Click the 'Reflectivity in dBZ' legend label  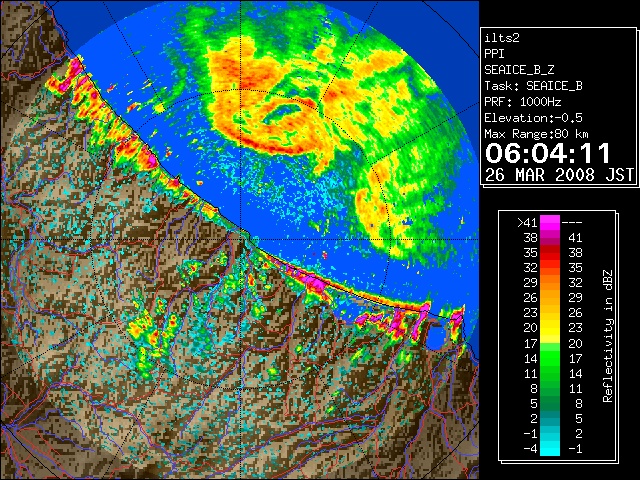coord(607,336)
